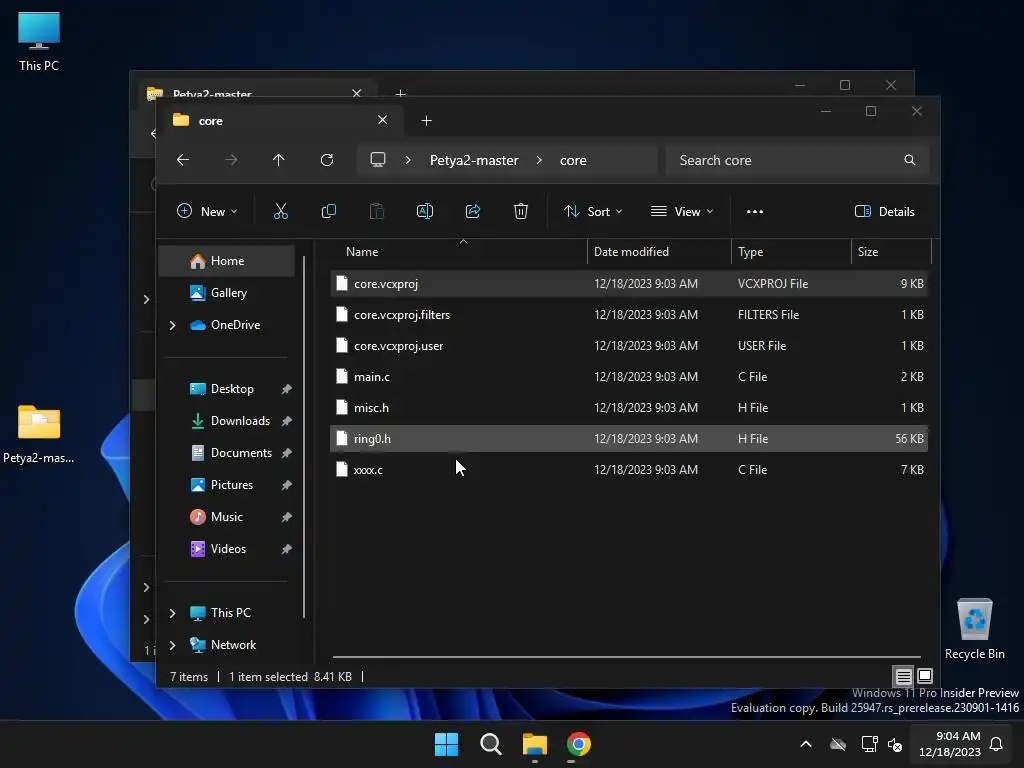Select the misc.h file
1024x768 pixels.
pos(628,408)
